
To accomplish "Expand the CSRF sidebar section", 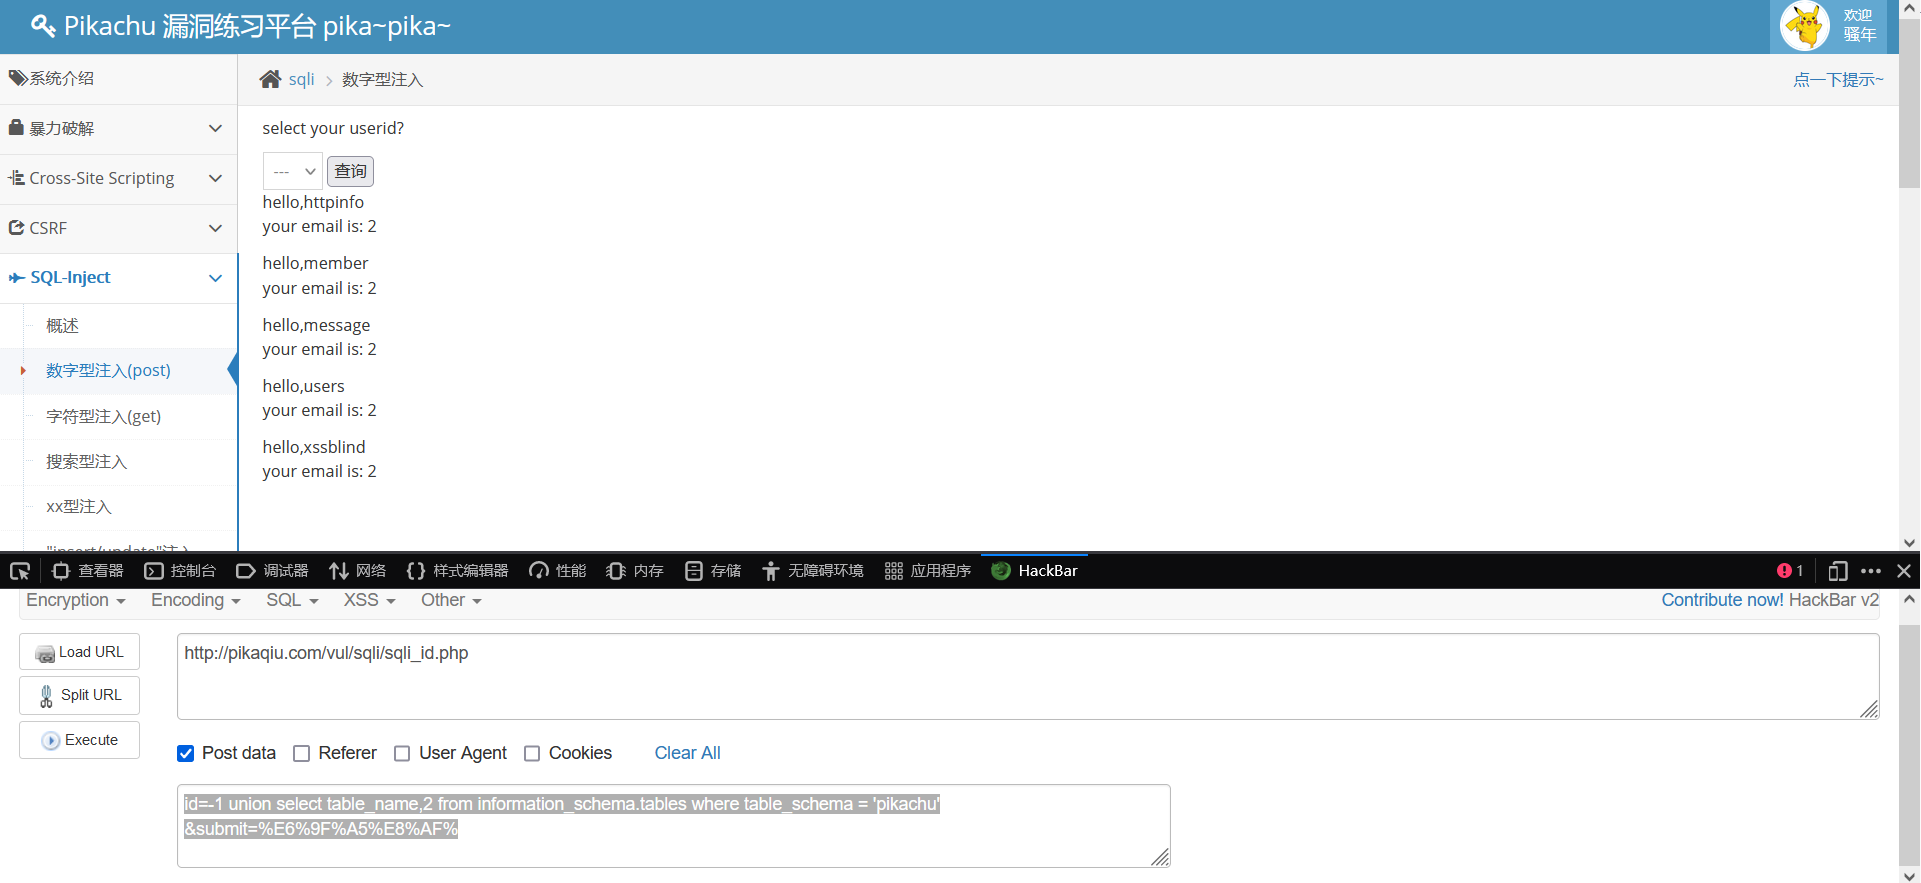I will (x=118, y=228).
